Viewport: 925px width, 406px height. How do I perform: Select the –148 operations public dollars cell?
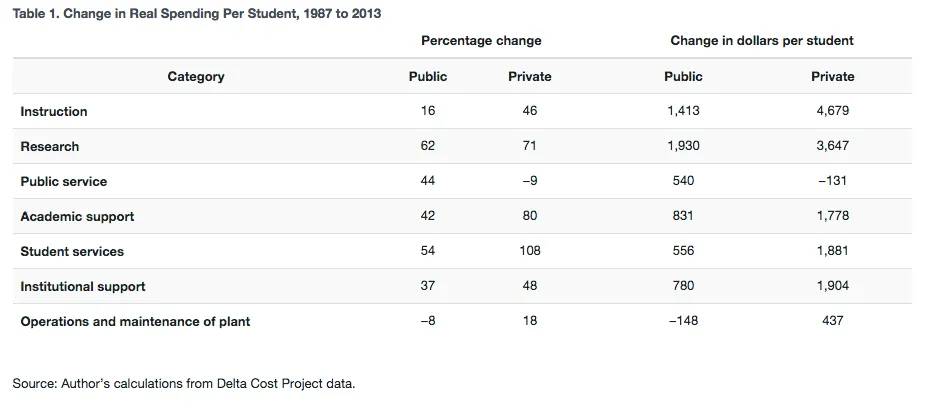pyautogui.click(x=683, y=320)
